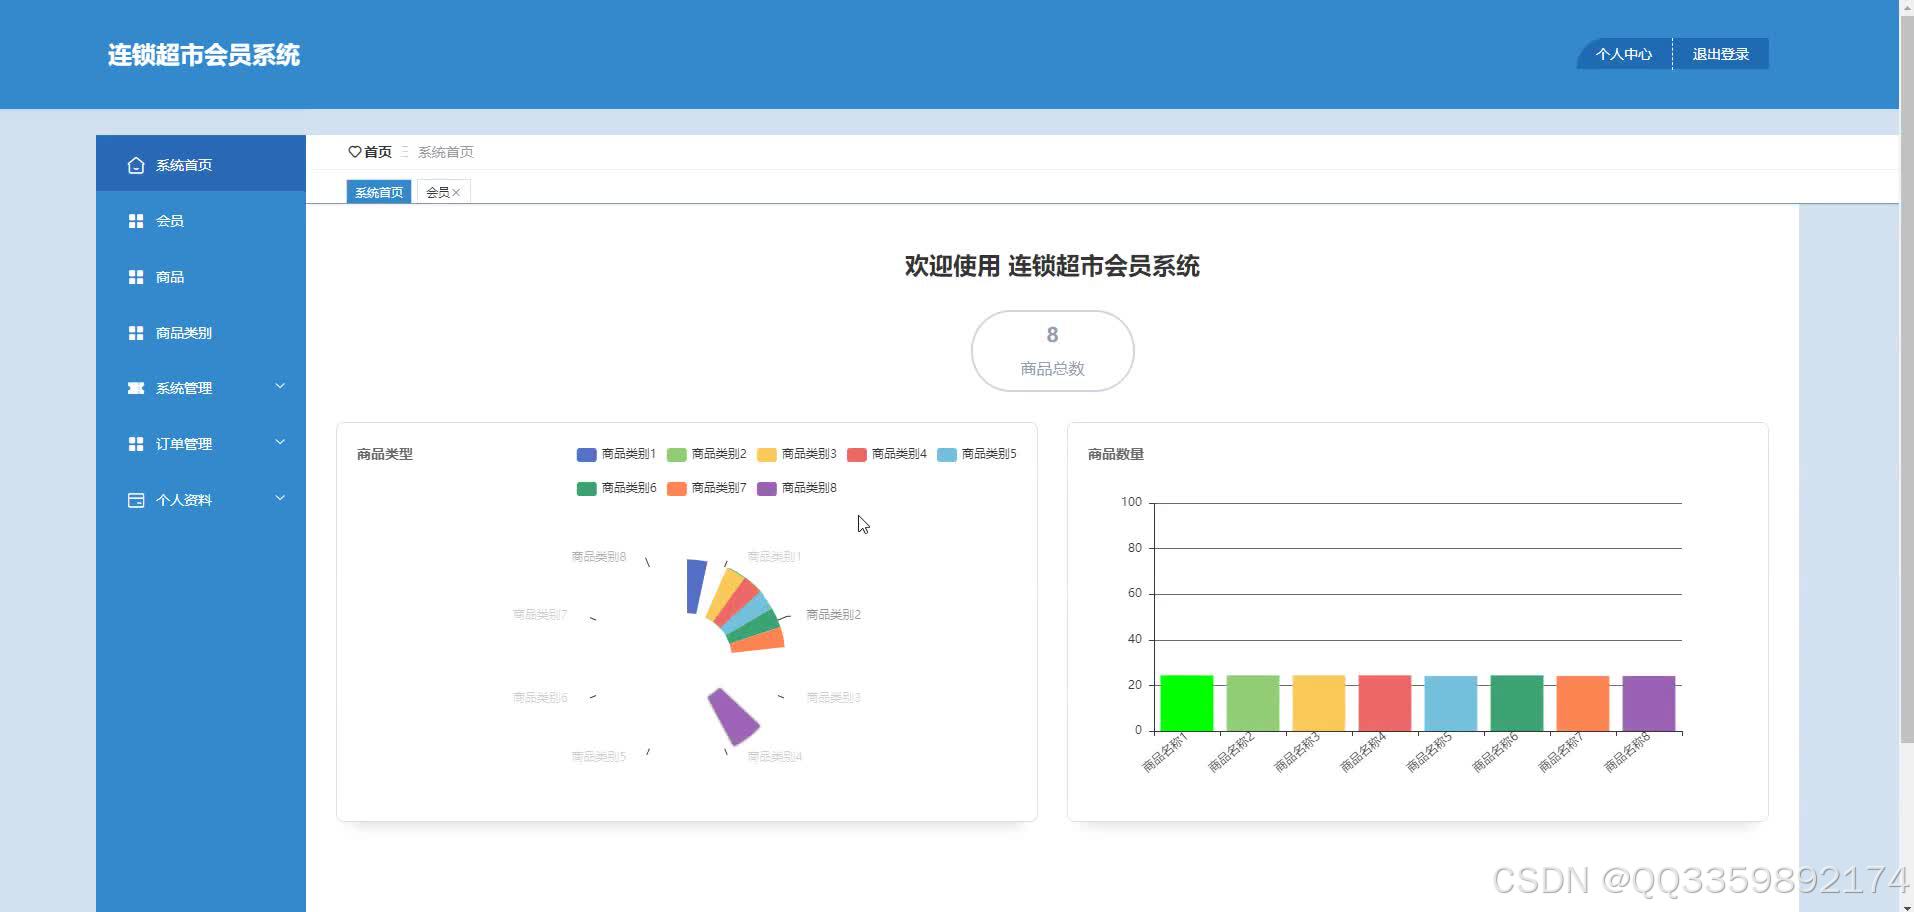Toggle legend item 商品类别6
The width and height of the screenshot is (1914, 912).
pyautogui.click(x=616, y=488)
